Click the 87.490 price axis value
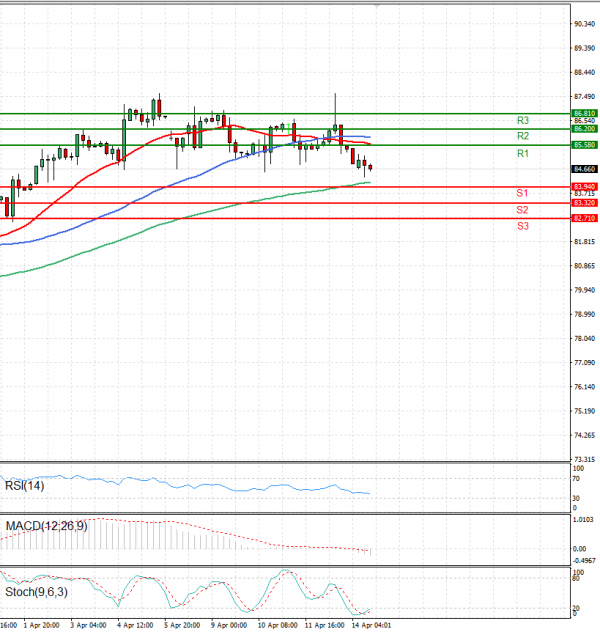This screenshot has height=632, width=600. [x=584, y=97]
